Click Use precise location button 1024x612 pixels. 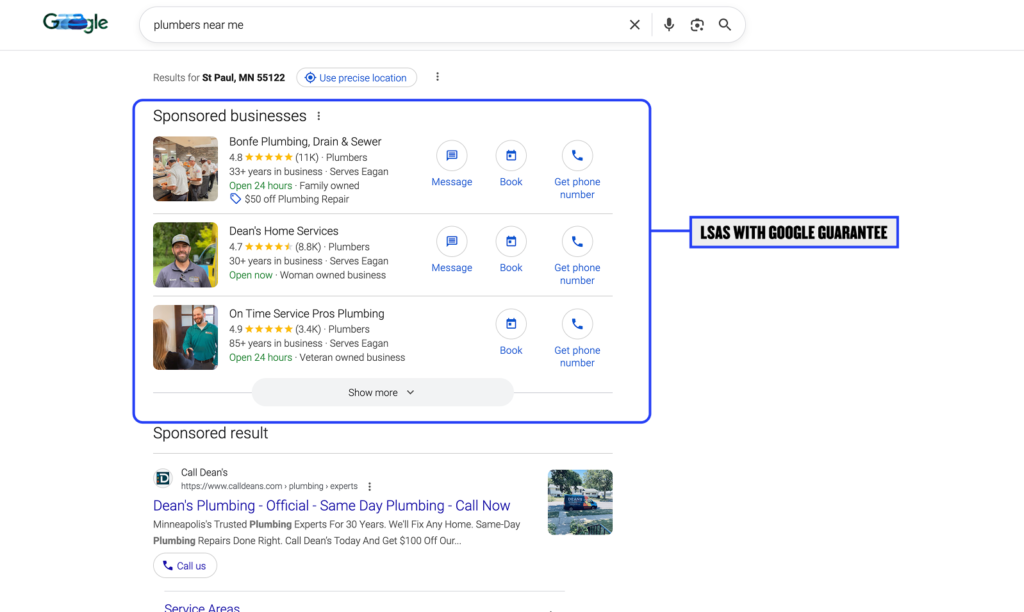(357, 78)
